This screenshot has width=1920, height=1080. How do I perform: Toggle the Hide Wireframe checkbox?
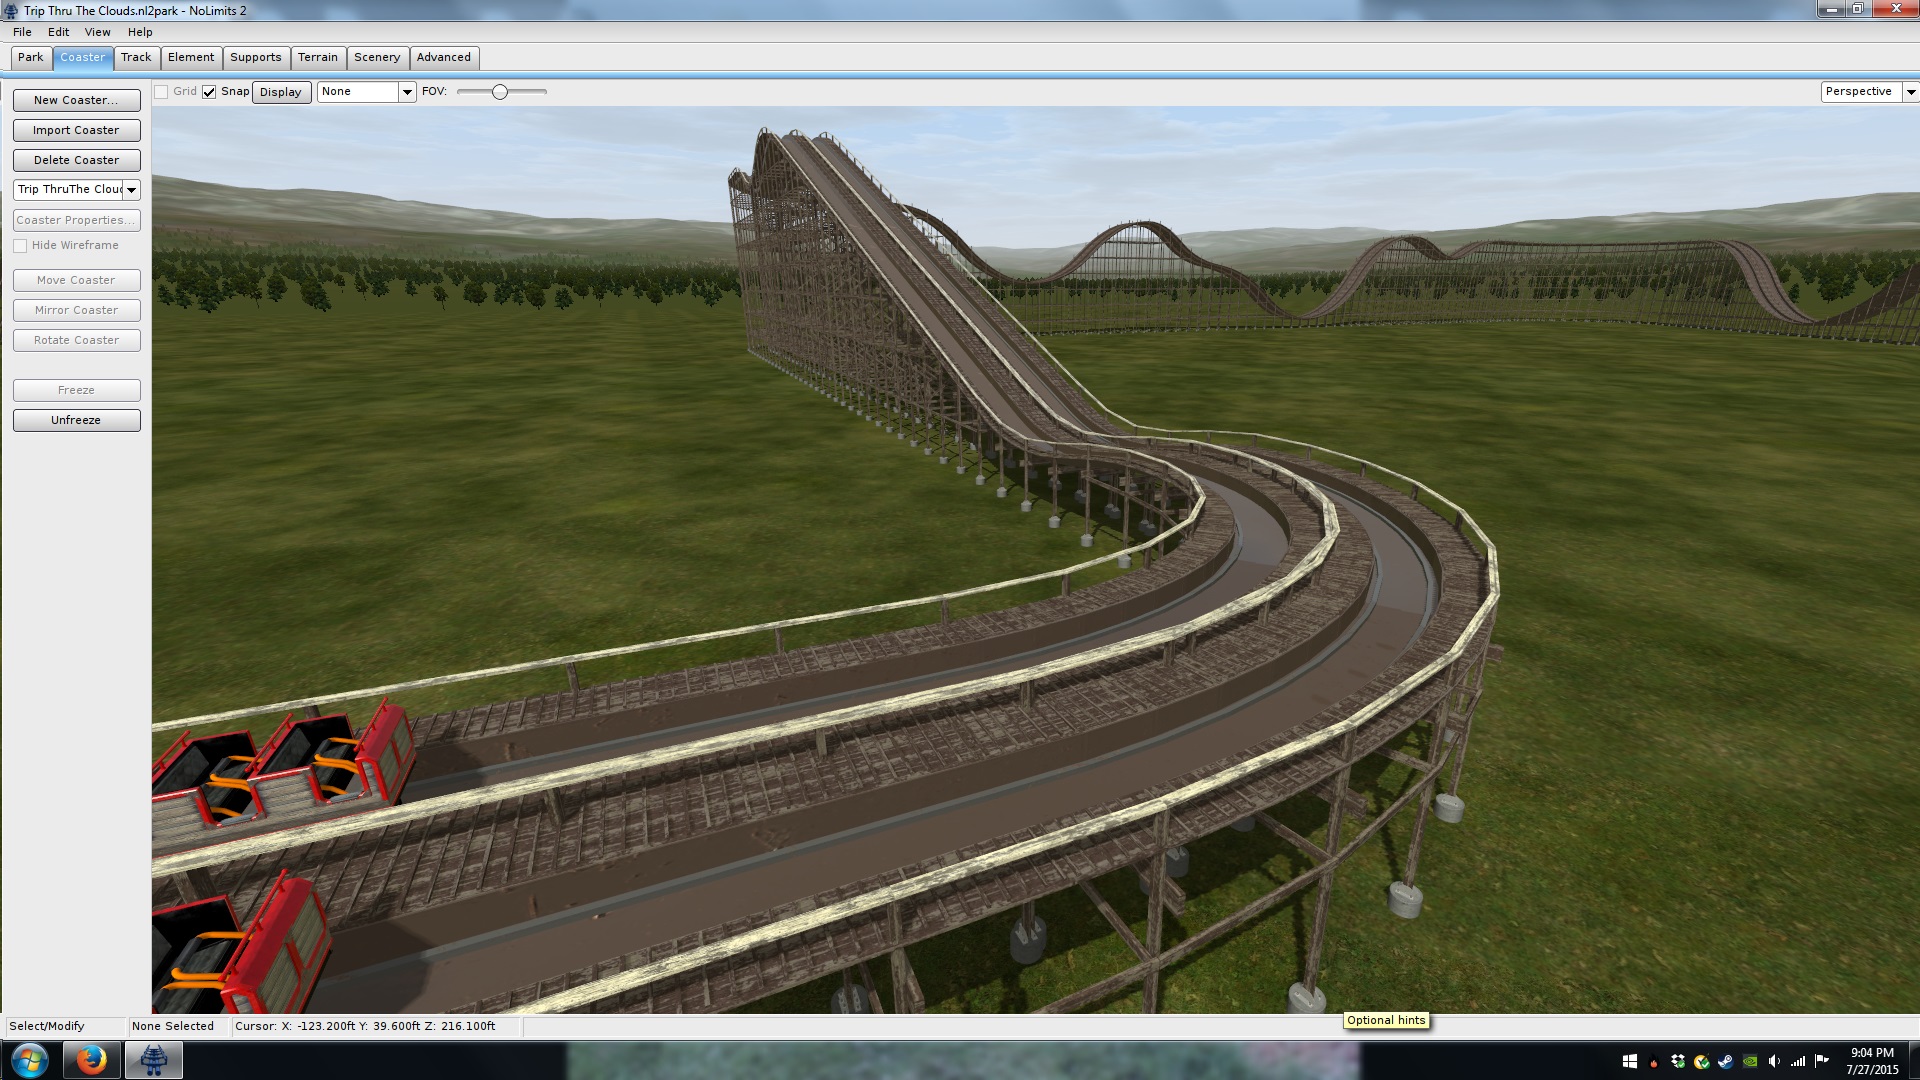[x=20, y=246]
